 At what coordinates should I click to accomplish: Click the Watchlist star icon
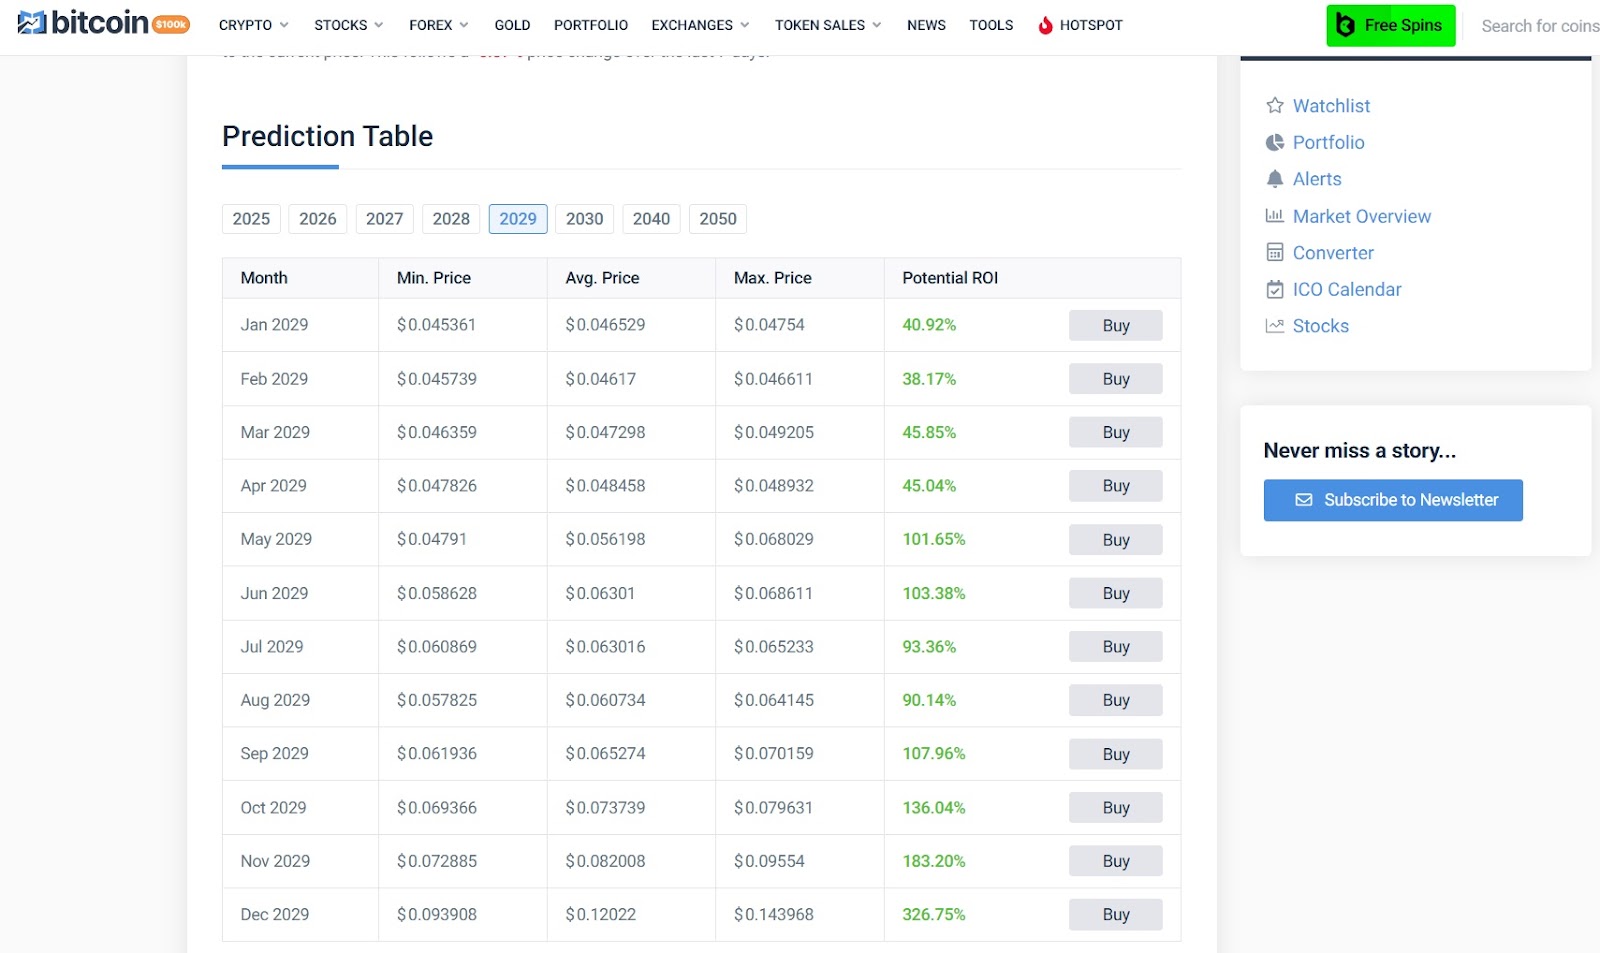(1274, 106)
